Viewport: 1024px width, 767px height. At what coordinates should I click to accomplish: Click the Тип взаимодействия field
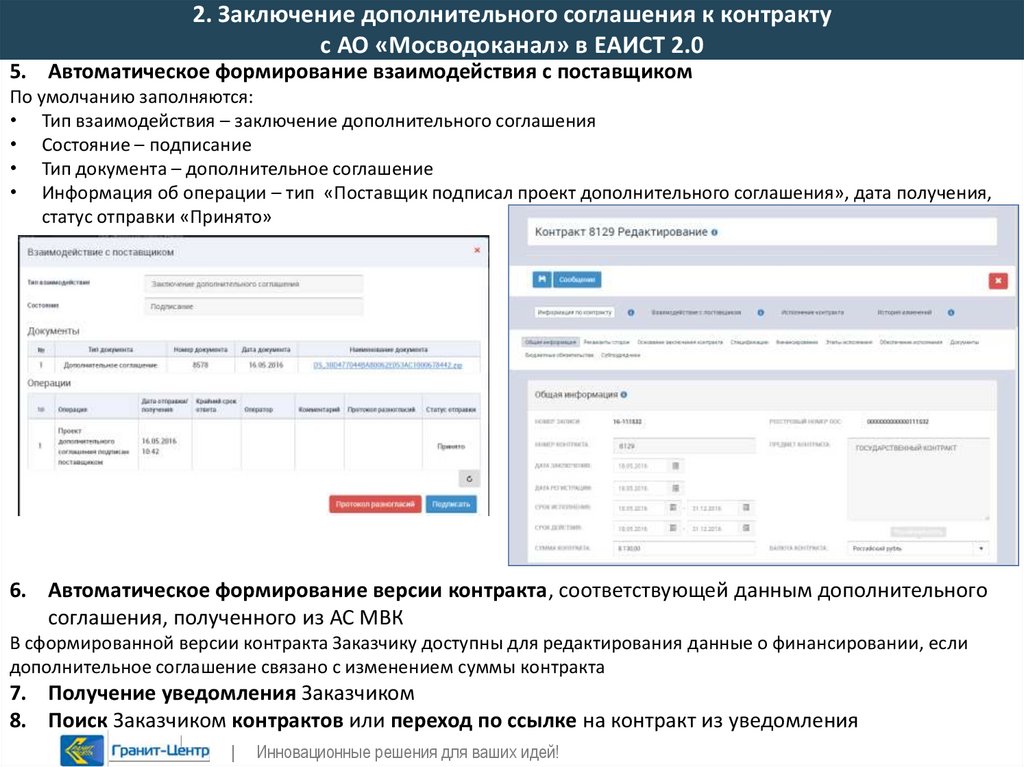tap(253, 284)
